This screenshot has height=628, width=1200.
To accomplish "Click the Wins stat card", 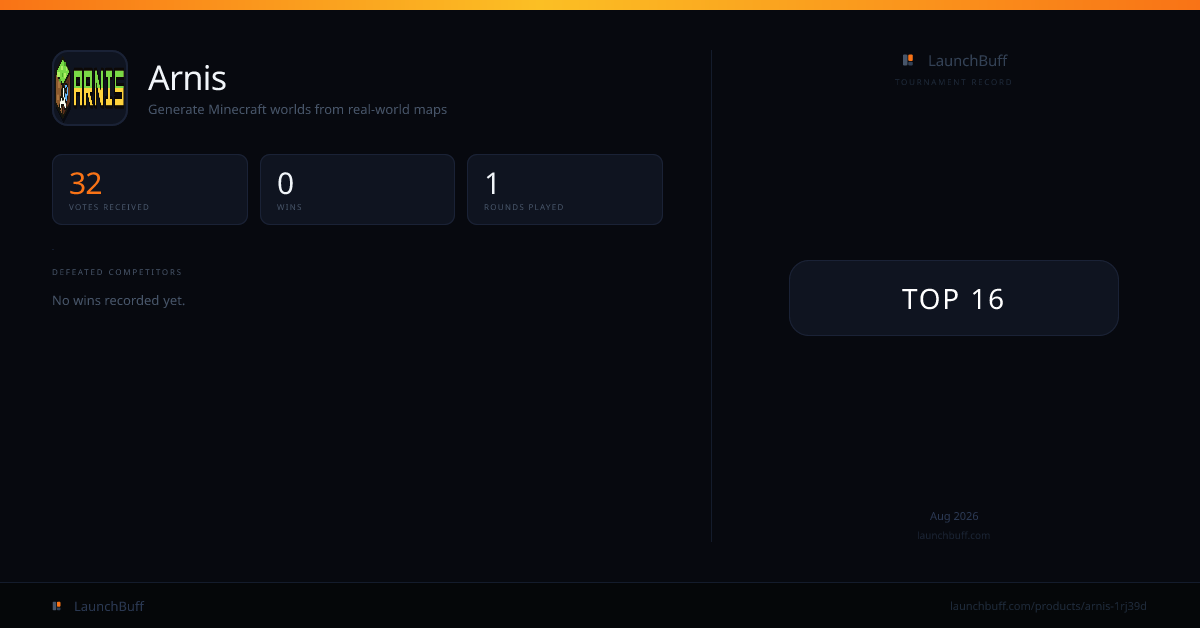I will 357,189.
